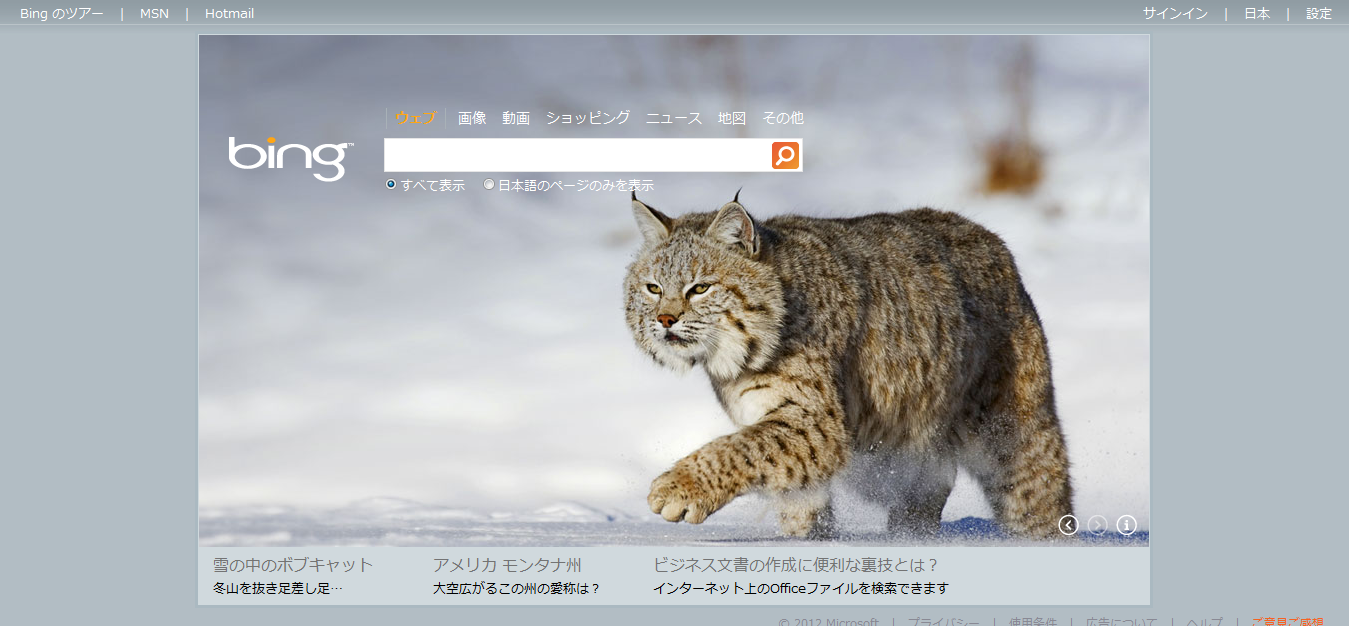This screenshot has height=626, width=1349.
Task: Open the image info icon
Action: pyautogui.click(x=1126, y=525)
